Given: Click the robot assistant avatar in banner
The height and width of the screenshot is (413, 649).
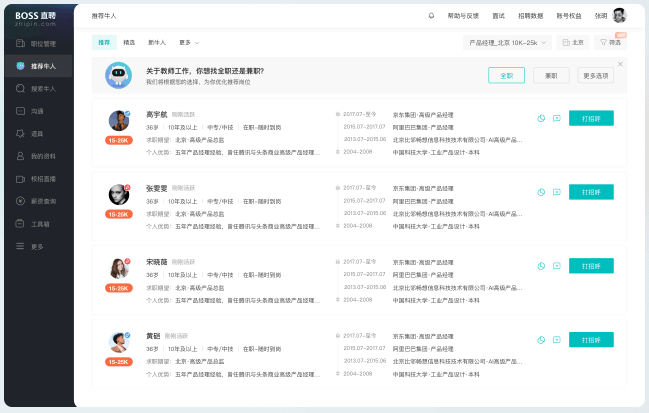Looking at the screenshot, I should [x=118, y=75].
